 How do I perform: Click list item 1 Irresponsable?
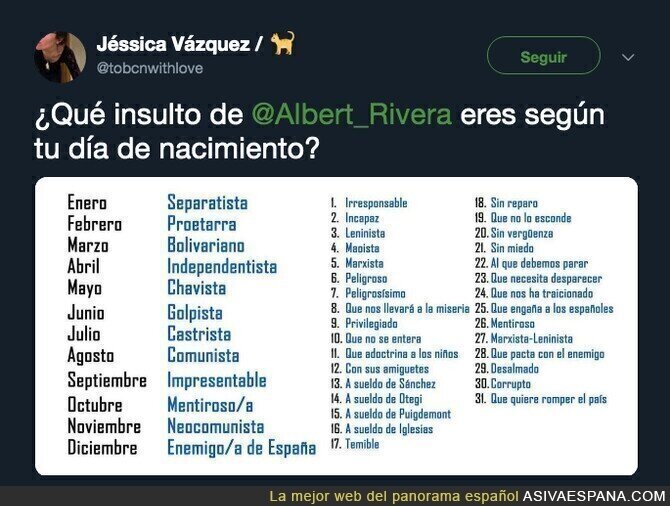pyautogui.click(x=369, y=203)
